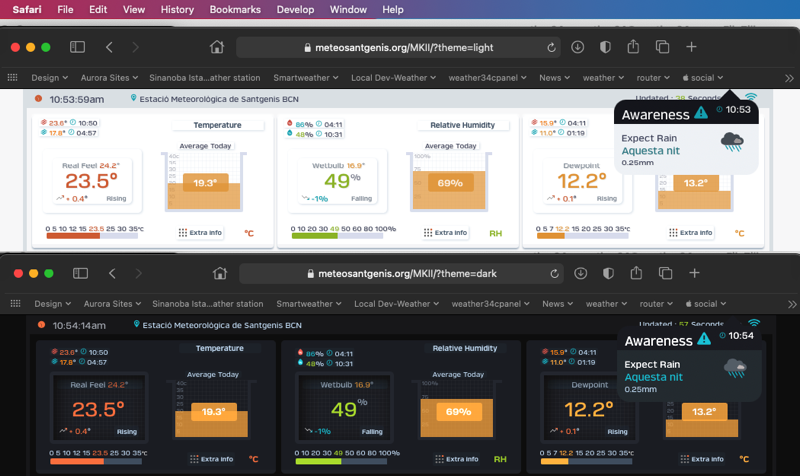Open the Develop menu
Screen dimensions: 800x476
pyautogui.click(x=295, y=9)
